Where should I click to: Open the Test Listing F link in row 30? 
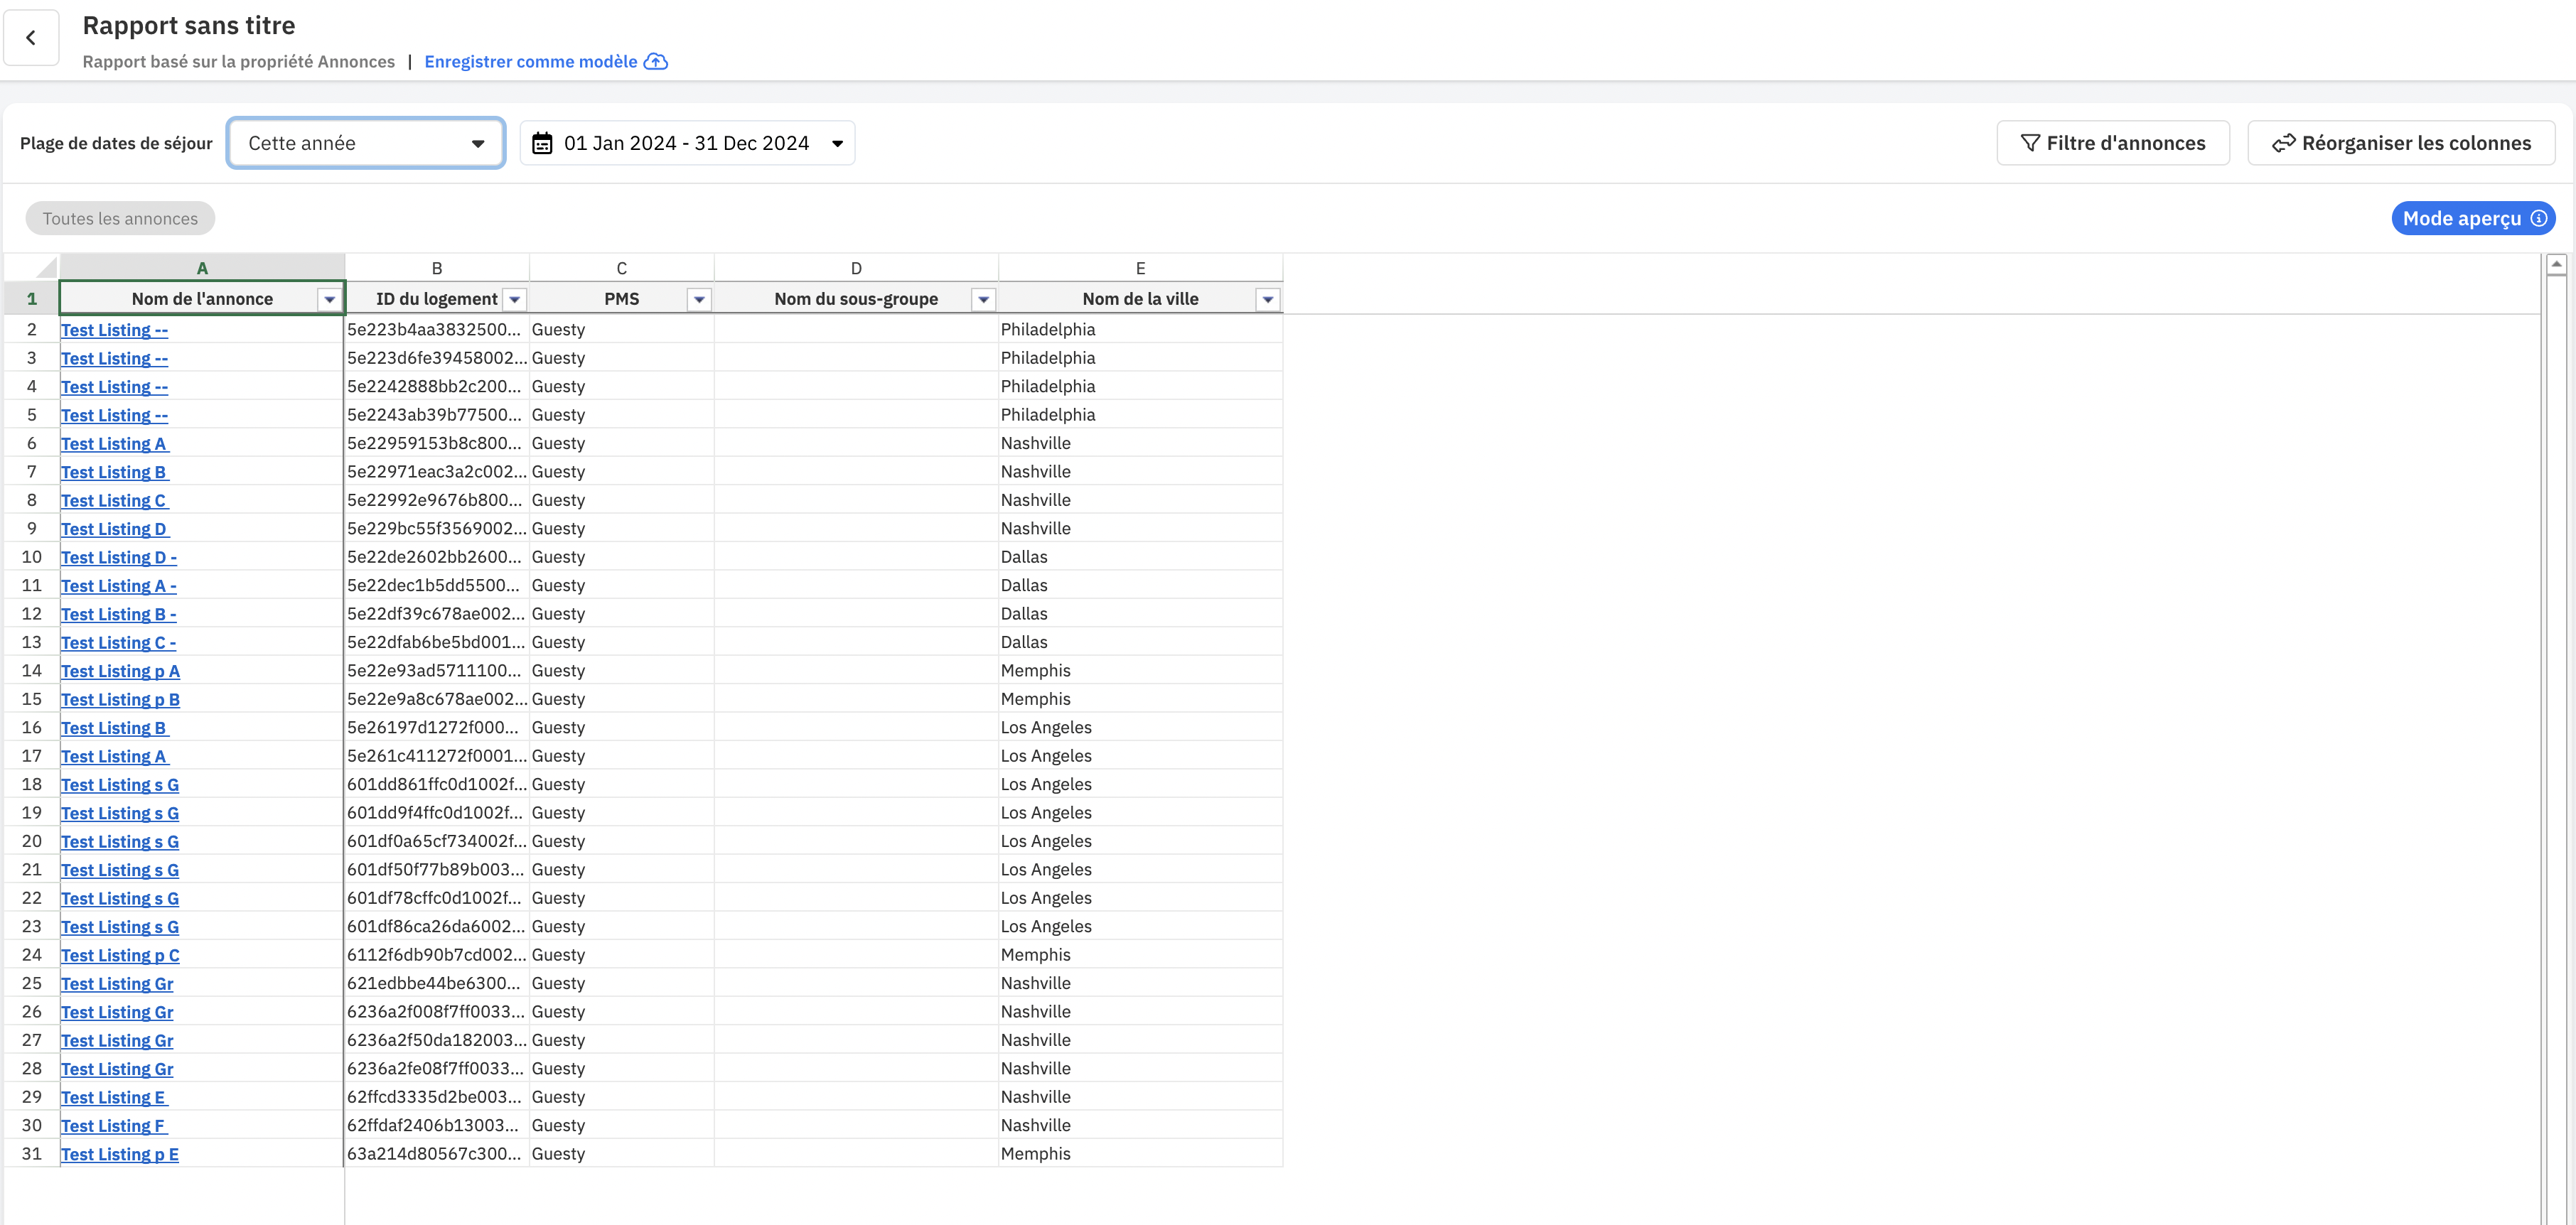(x=114, y=1126)
